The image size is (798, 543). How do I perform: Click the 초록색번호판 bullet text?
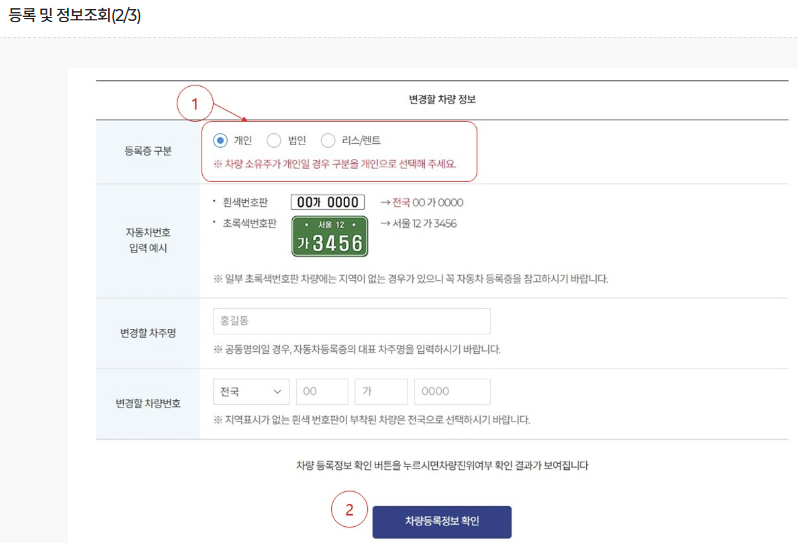click(249, 223)
